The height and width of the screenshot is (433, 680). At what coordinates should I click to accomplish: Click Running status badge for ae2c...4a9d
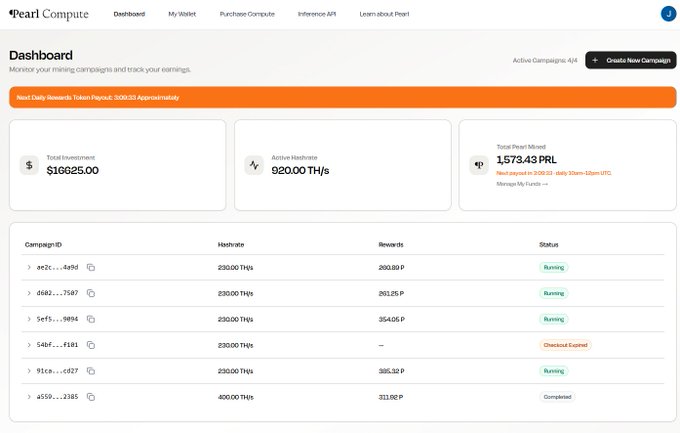tap(554, 267)
